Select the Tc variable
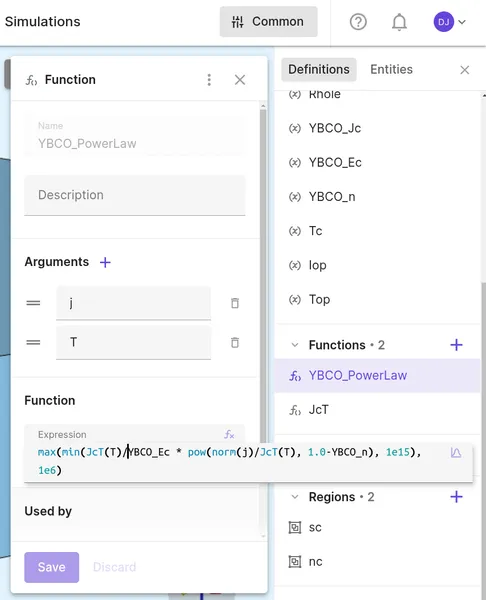The image size is (486, 600). (x=377, y=231)
